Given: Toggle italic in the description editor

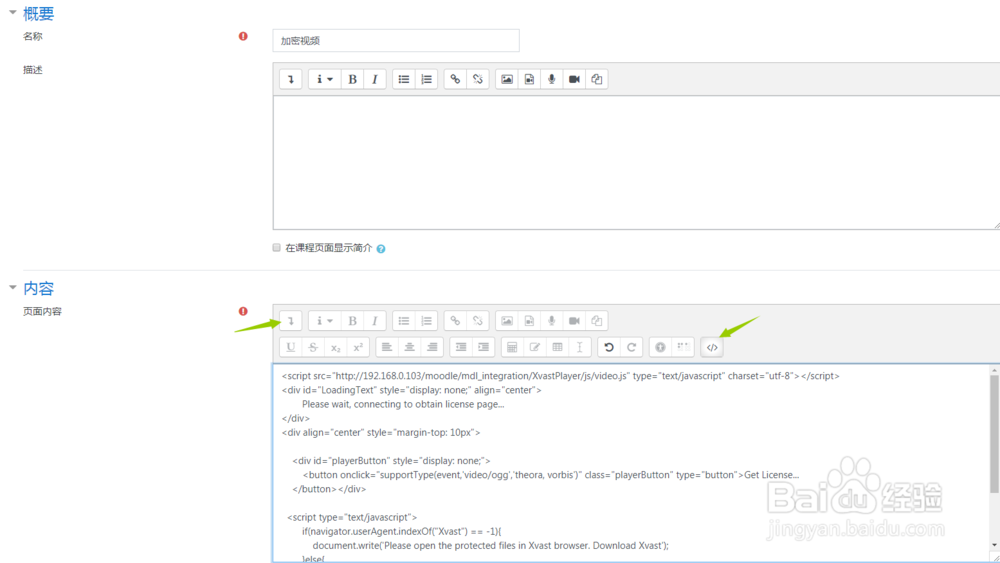Looking at the screenshot, I should tap(375, 79).
